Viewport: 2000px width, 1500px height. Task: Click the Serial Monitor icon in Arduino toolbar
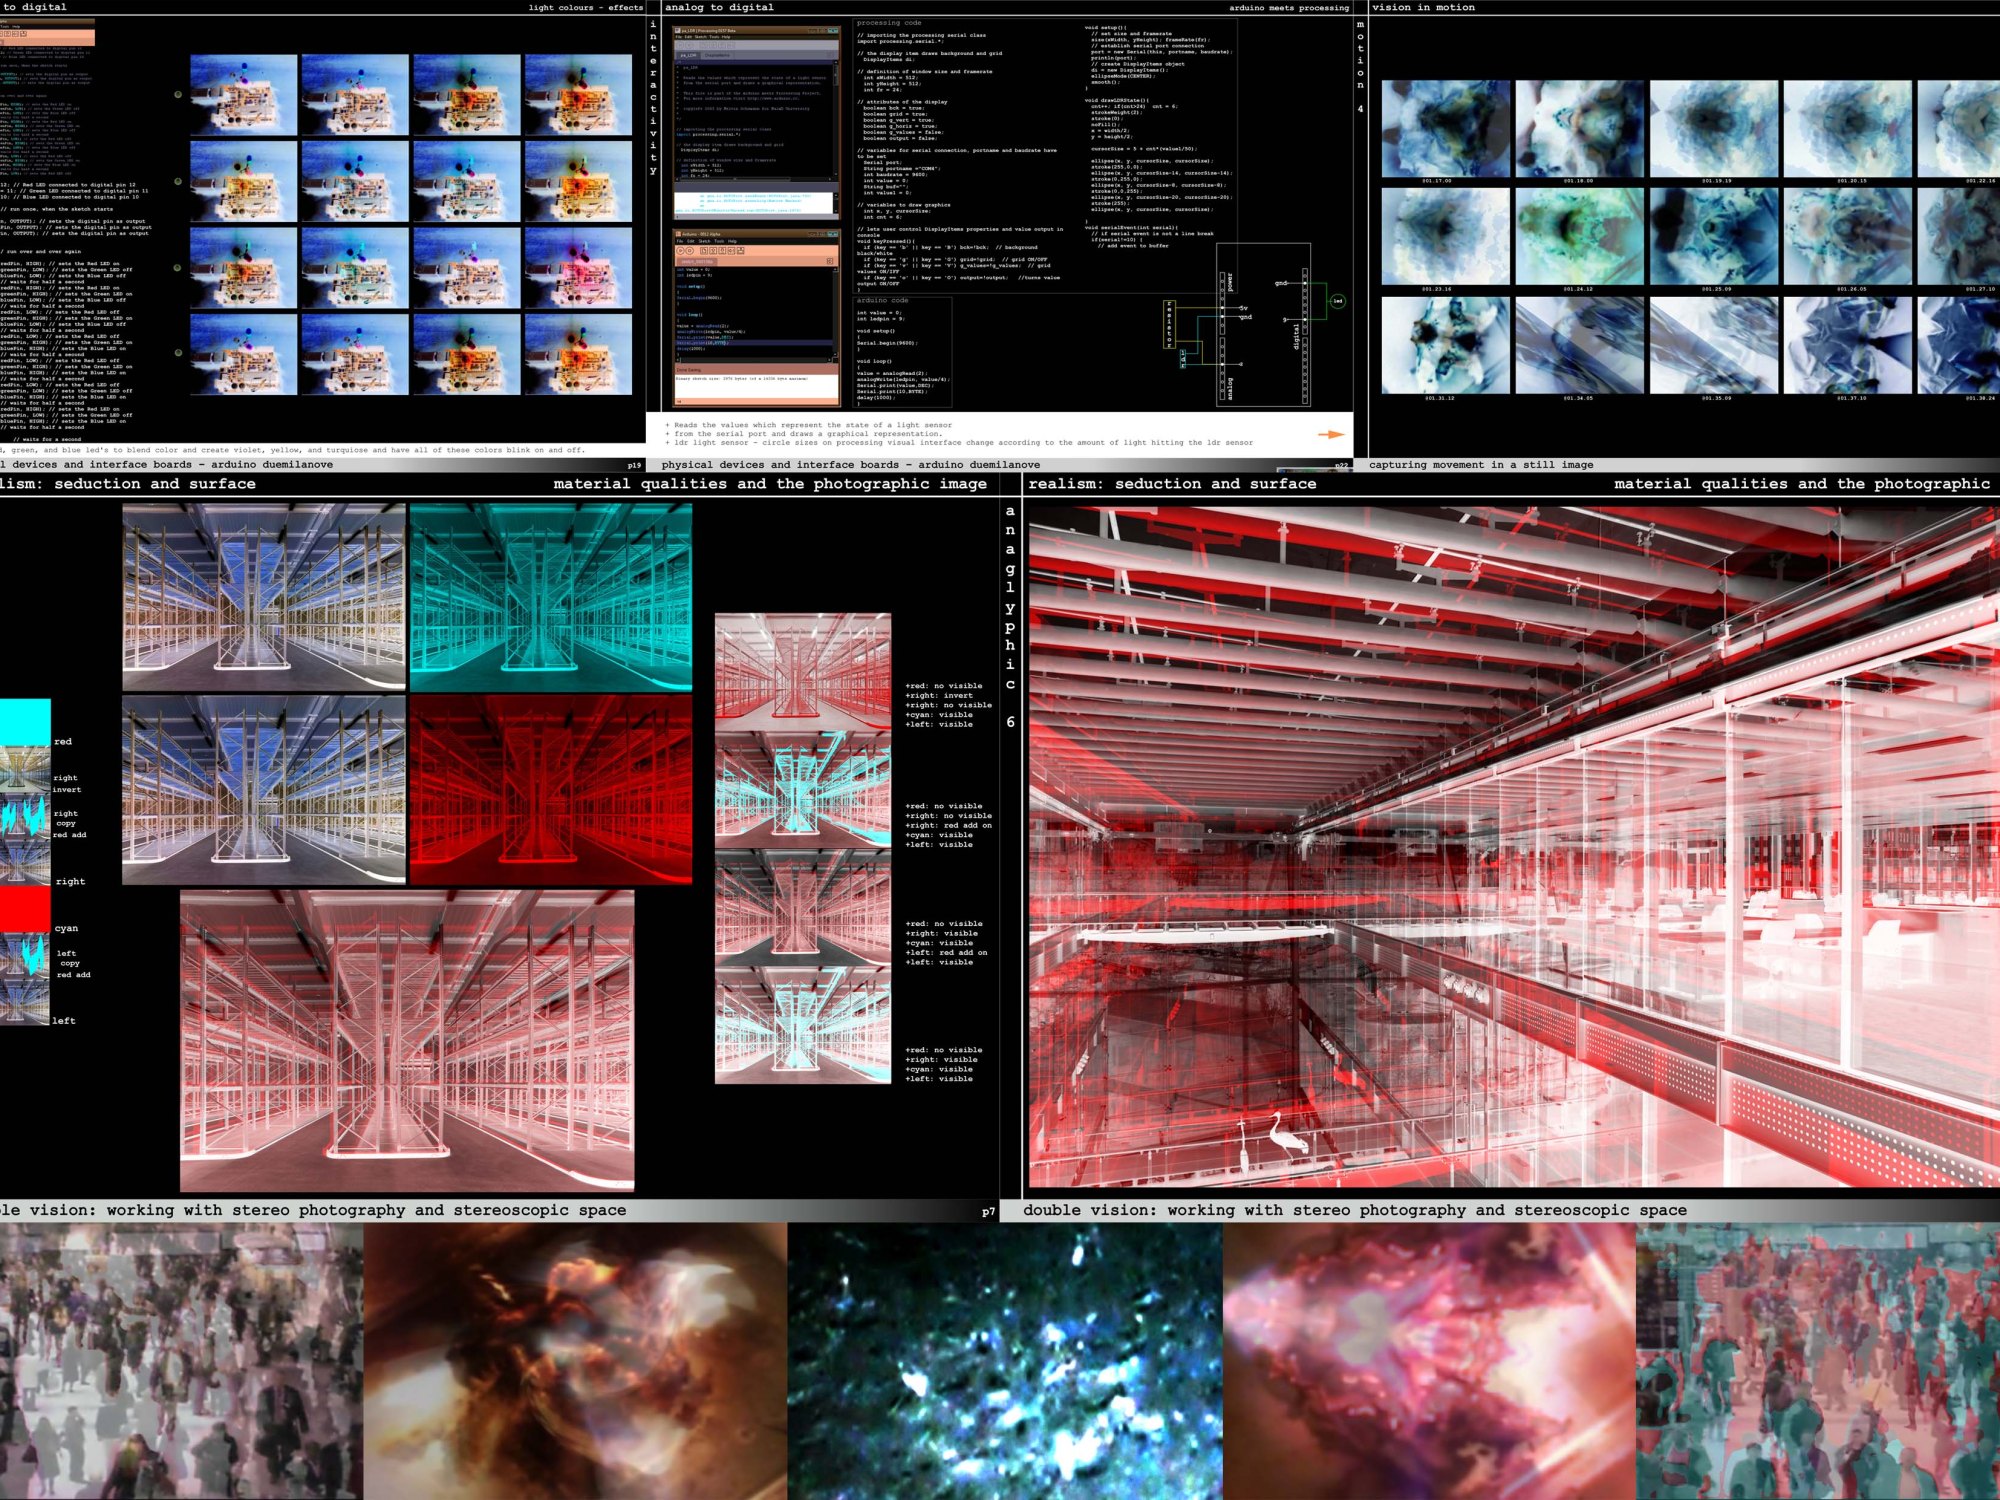(x=741, y=251)
